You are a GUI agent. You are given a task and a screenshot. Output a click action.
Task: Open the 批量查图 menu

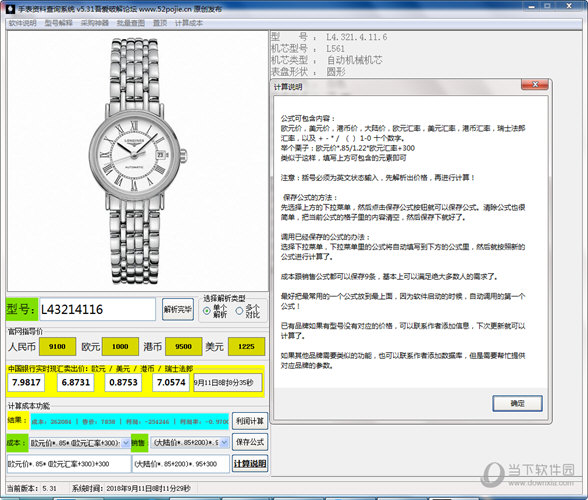tap(130, 23)
